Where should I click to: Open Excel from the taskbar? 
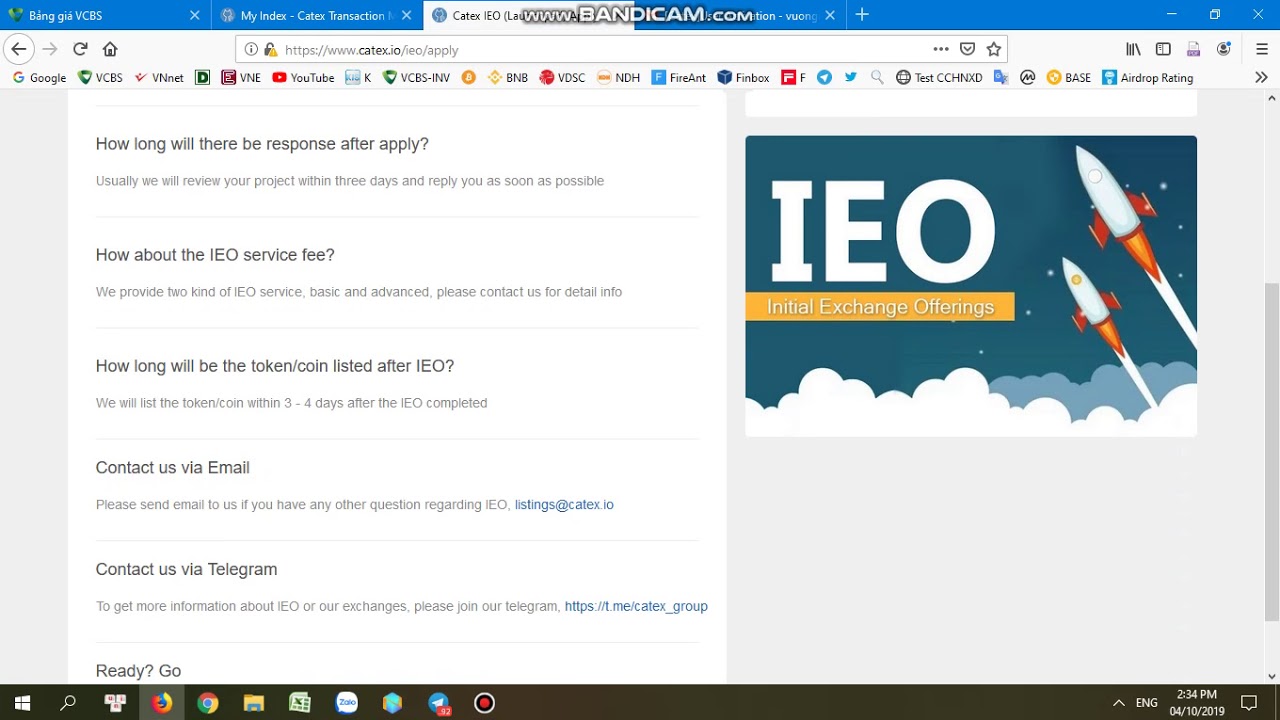[x=299, y=703]
